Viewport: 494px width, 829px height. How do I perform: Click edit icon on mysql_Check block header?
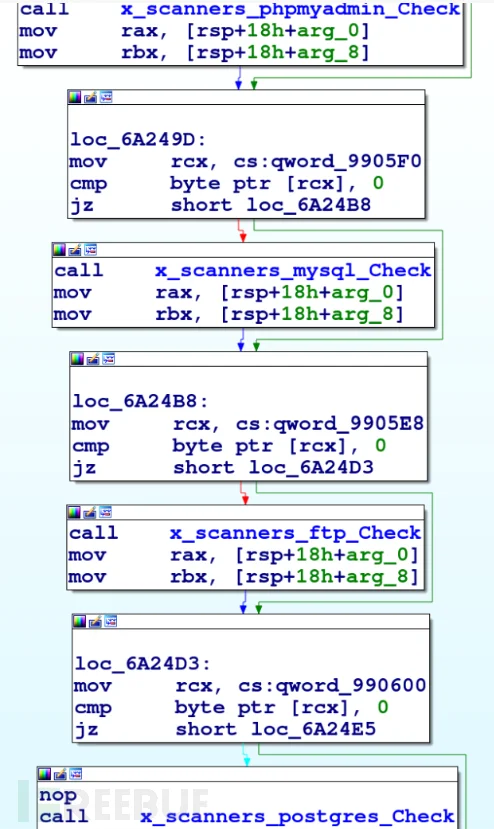(x=75, y=250)
